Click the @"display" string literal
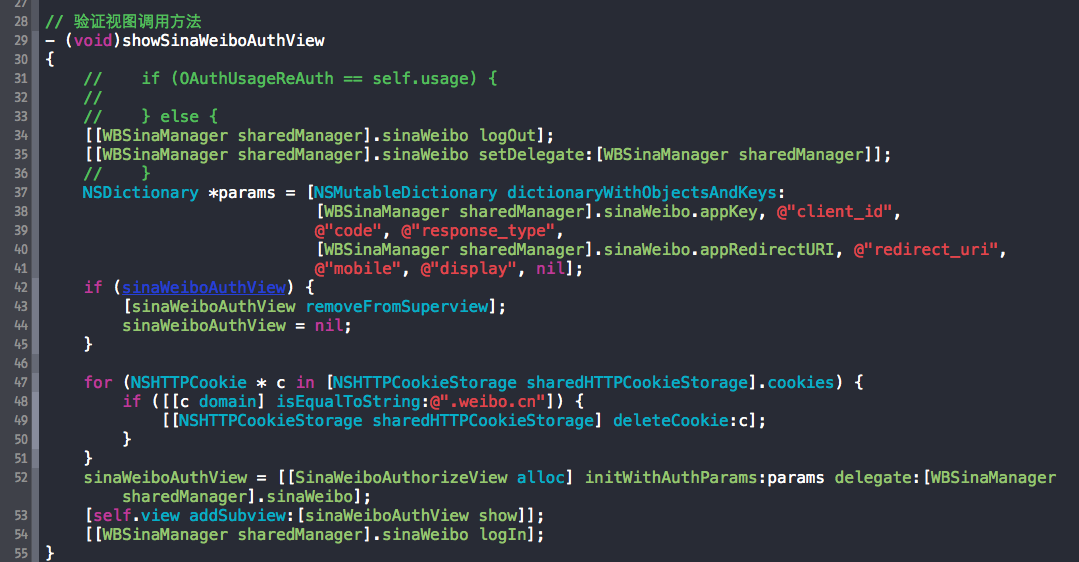 pyautogui.click(x=469, y=268)
